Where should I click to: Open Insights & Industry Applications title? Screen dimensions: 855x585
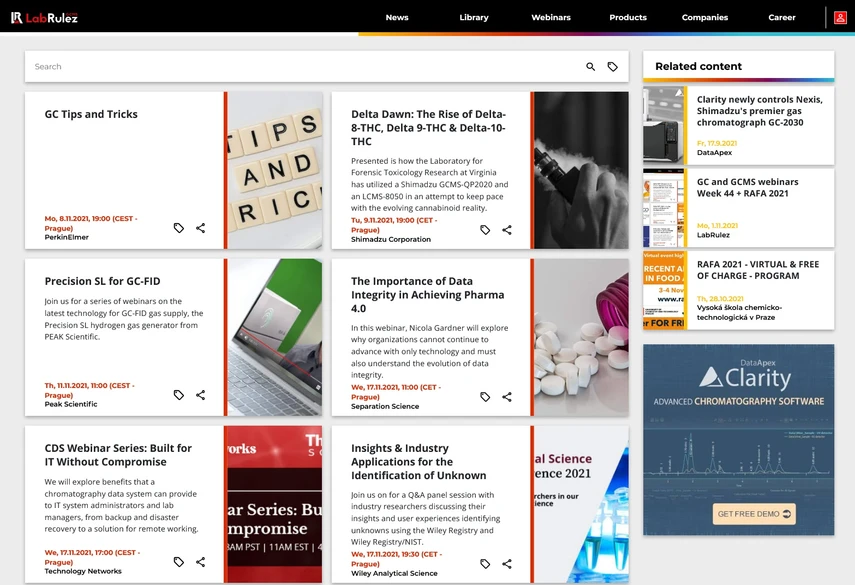(x=419, y=462)
